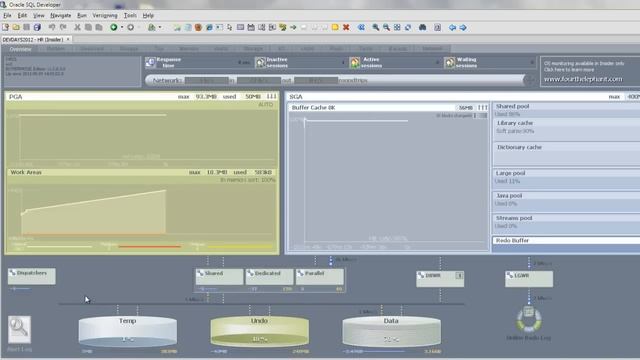640x360 pixels.
Task: Click the PGA panel header
Action: (142, 96)
